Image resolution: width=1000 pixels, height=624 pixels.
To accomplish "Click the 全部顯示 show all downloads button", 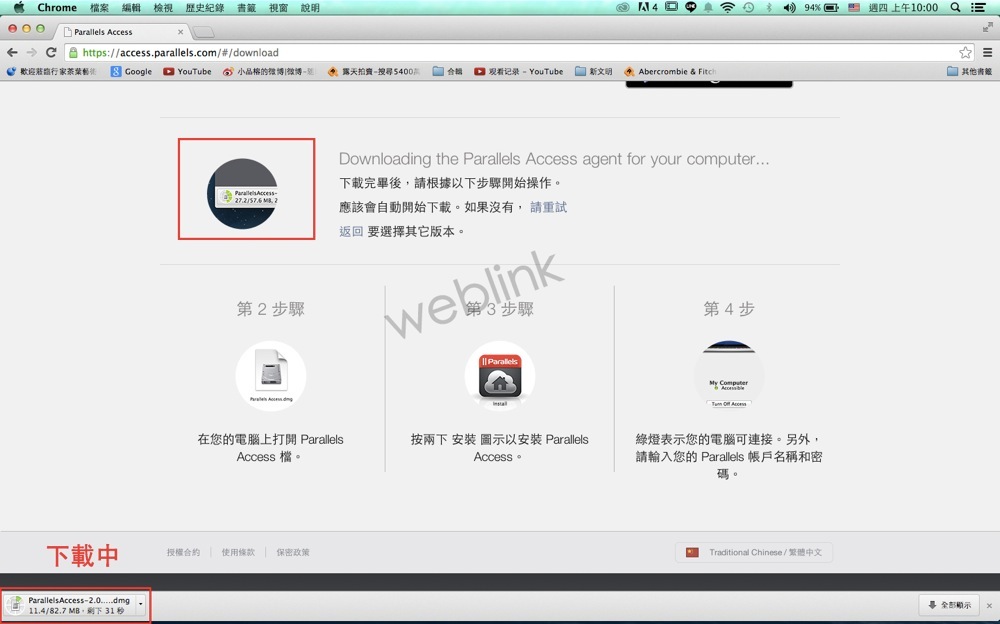I will [x=950, y=605].
